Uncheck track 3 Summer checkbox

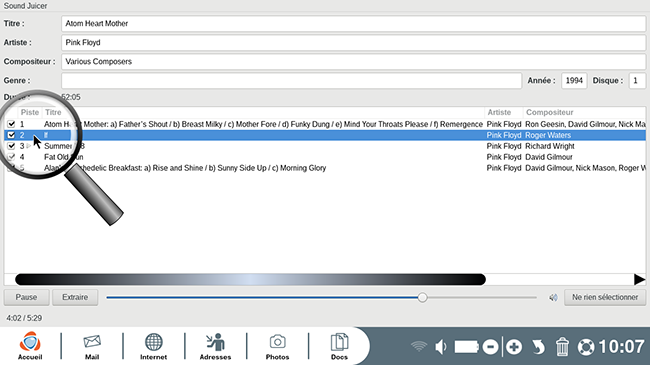pyautogui.click(x=11, y=146)
